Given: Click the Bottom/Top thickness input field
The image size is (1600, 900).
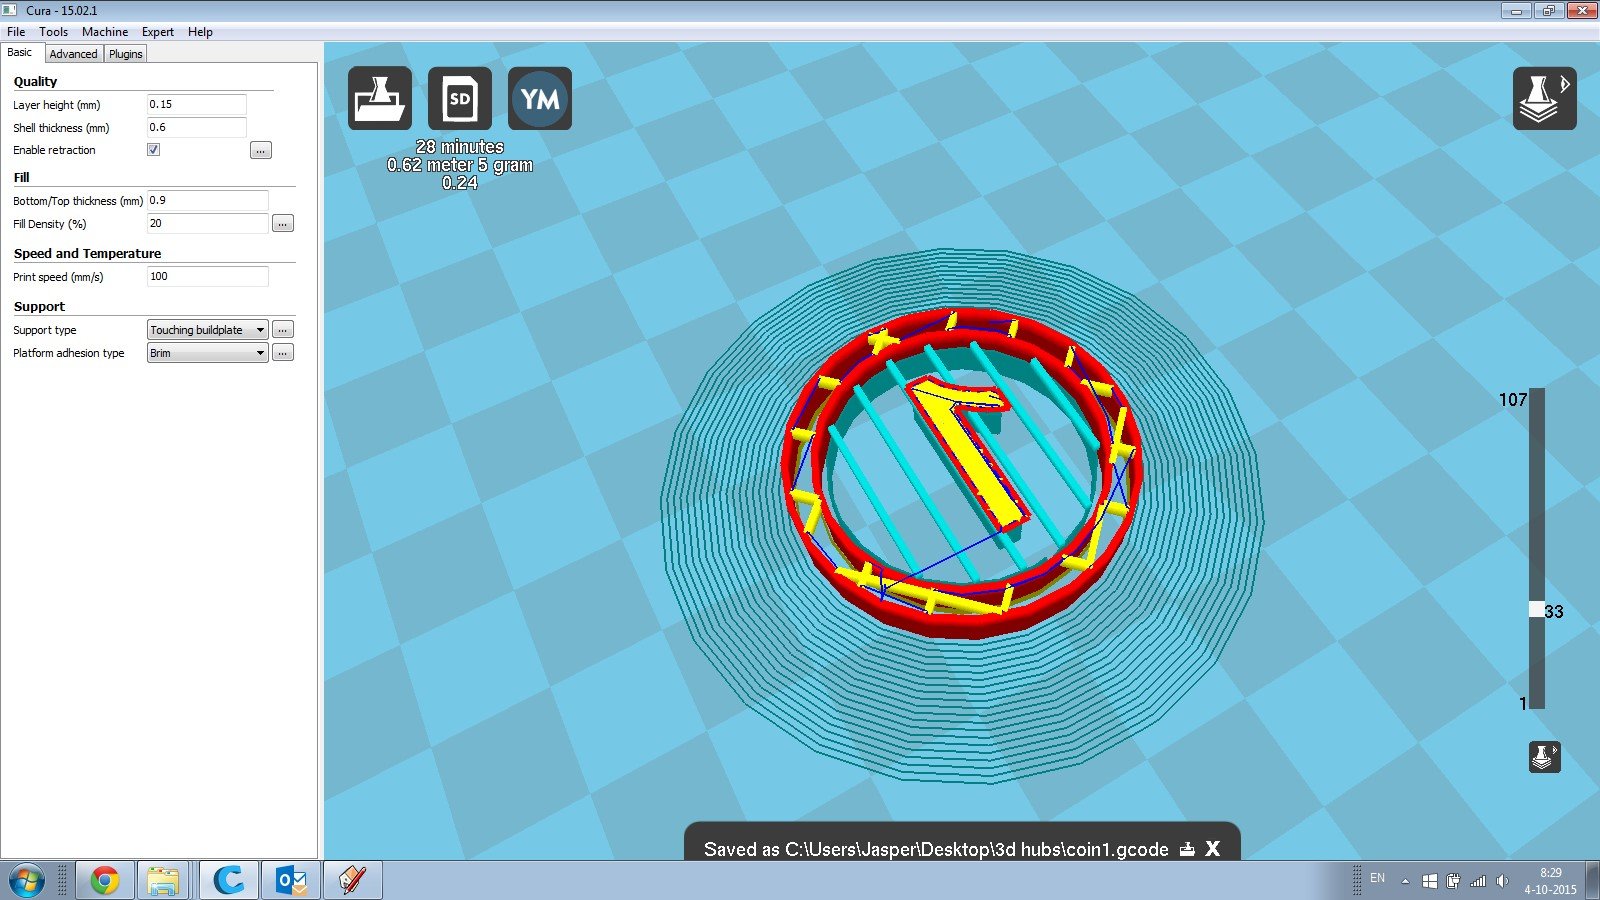Looking at the screenshot, I should point(208,200).
